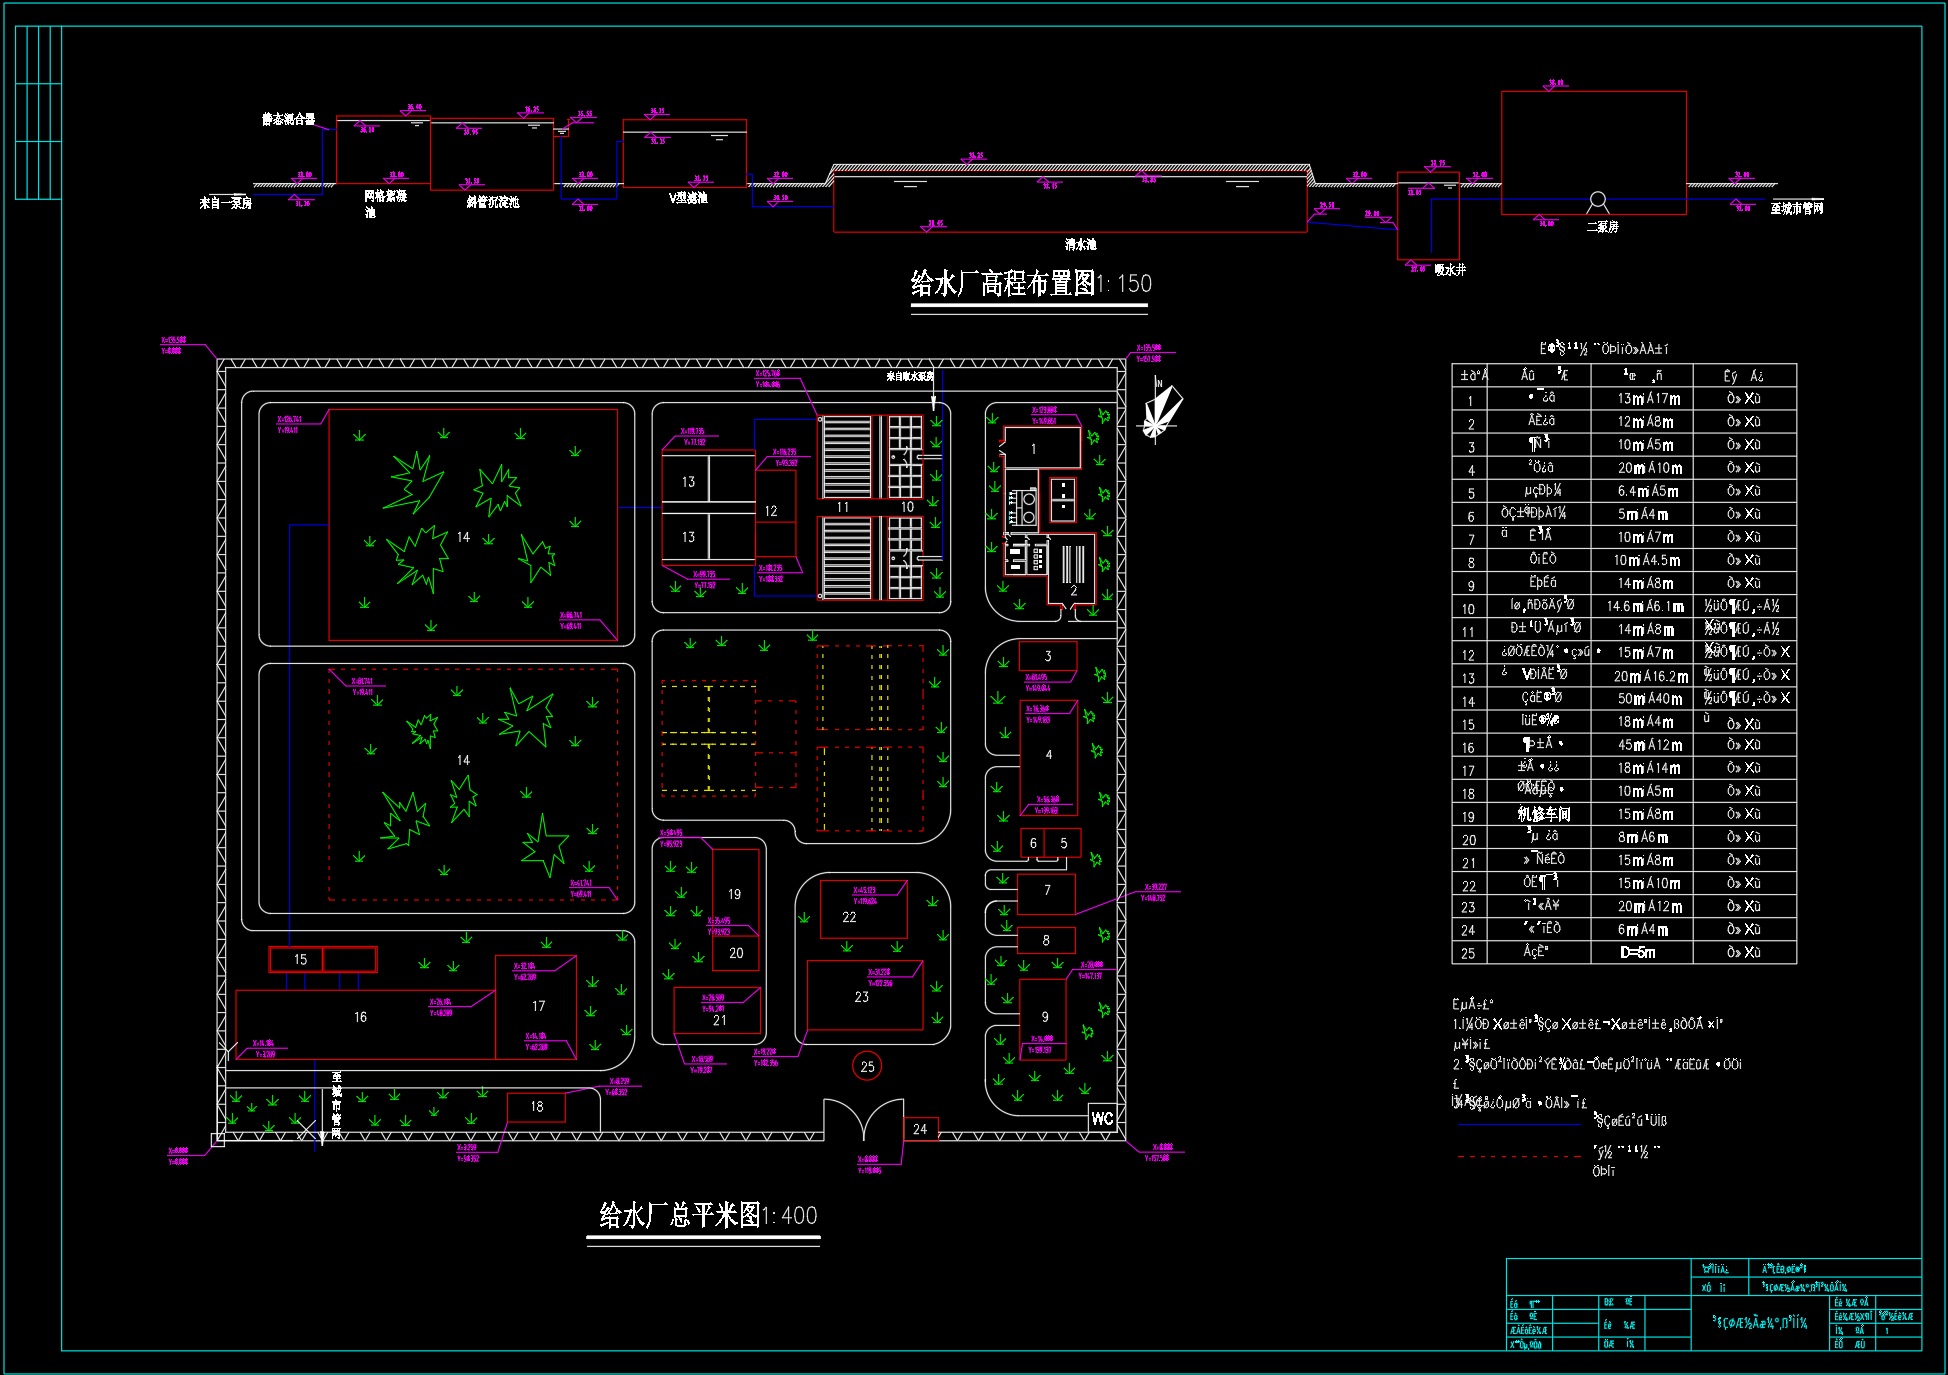Select the 给水厂高程布置图 title text

(x=1003, y=284)
